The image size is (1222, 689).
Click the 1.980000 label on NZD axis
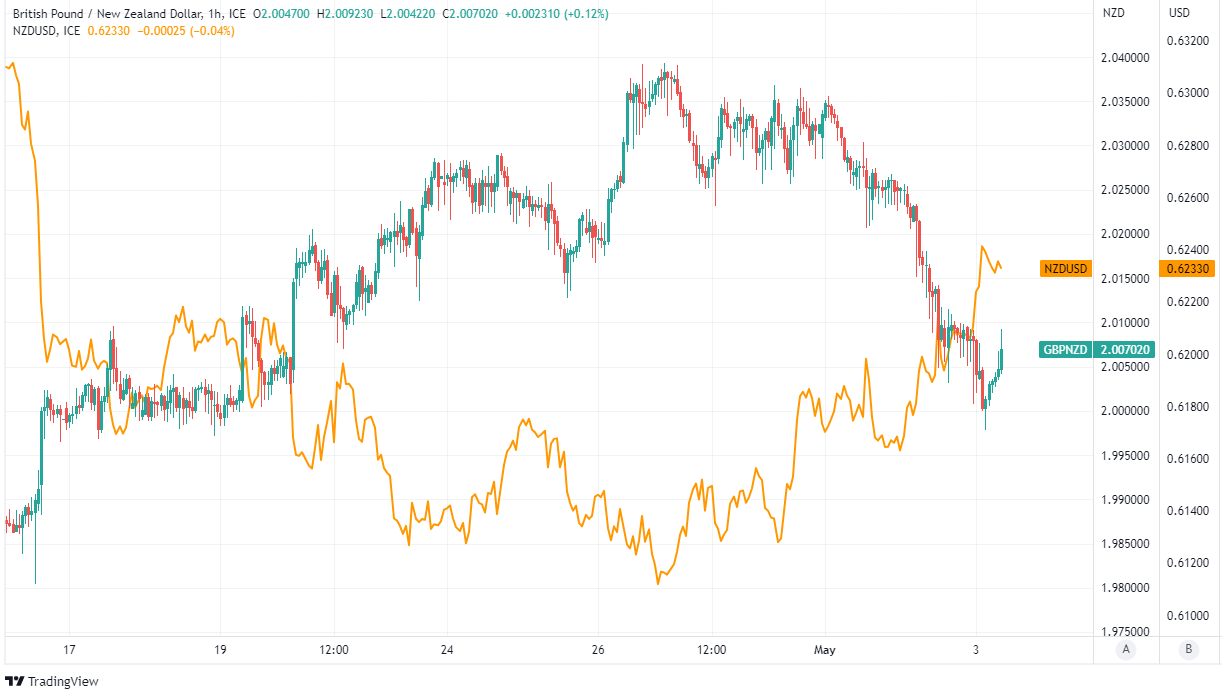(x=1126, y=588)
